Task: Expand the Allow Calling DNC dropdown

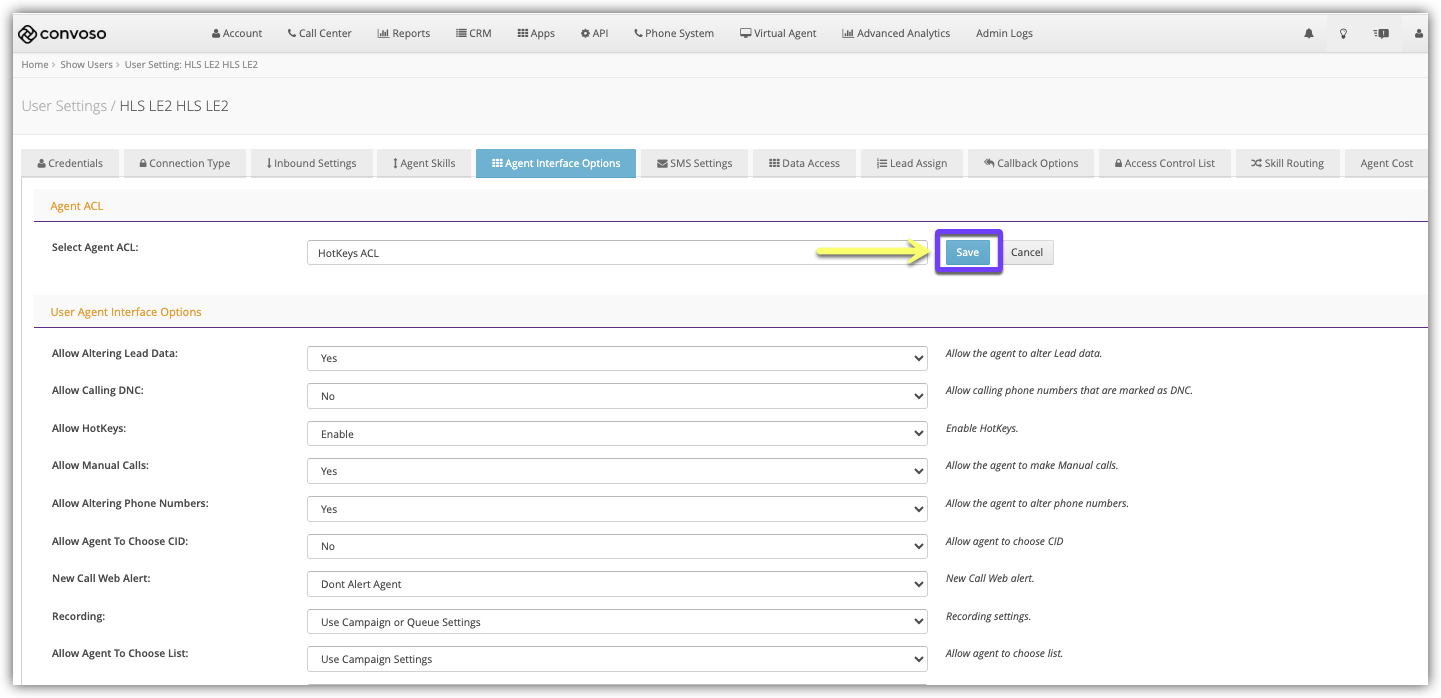Action: [x=617, y=397]
